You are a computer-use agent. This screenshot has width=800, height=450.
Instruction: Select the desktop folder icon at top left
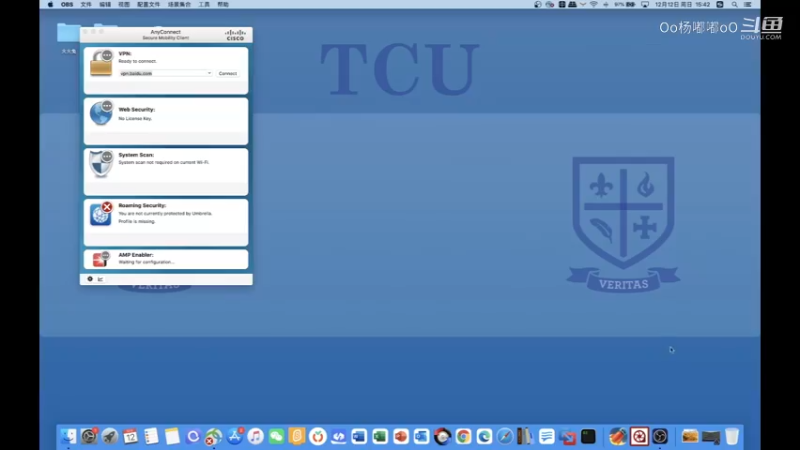(68, 33)
